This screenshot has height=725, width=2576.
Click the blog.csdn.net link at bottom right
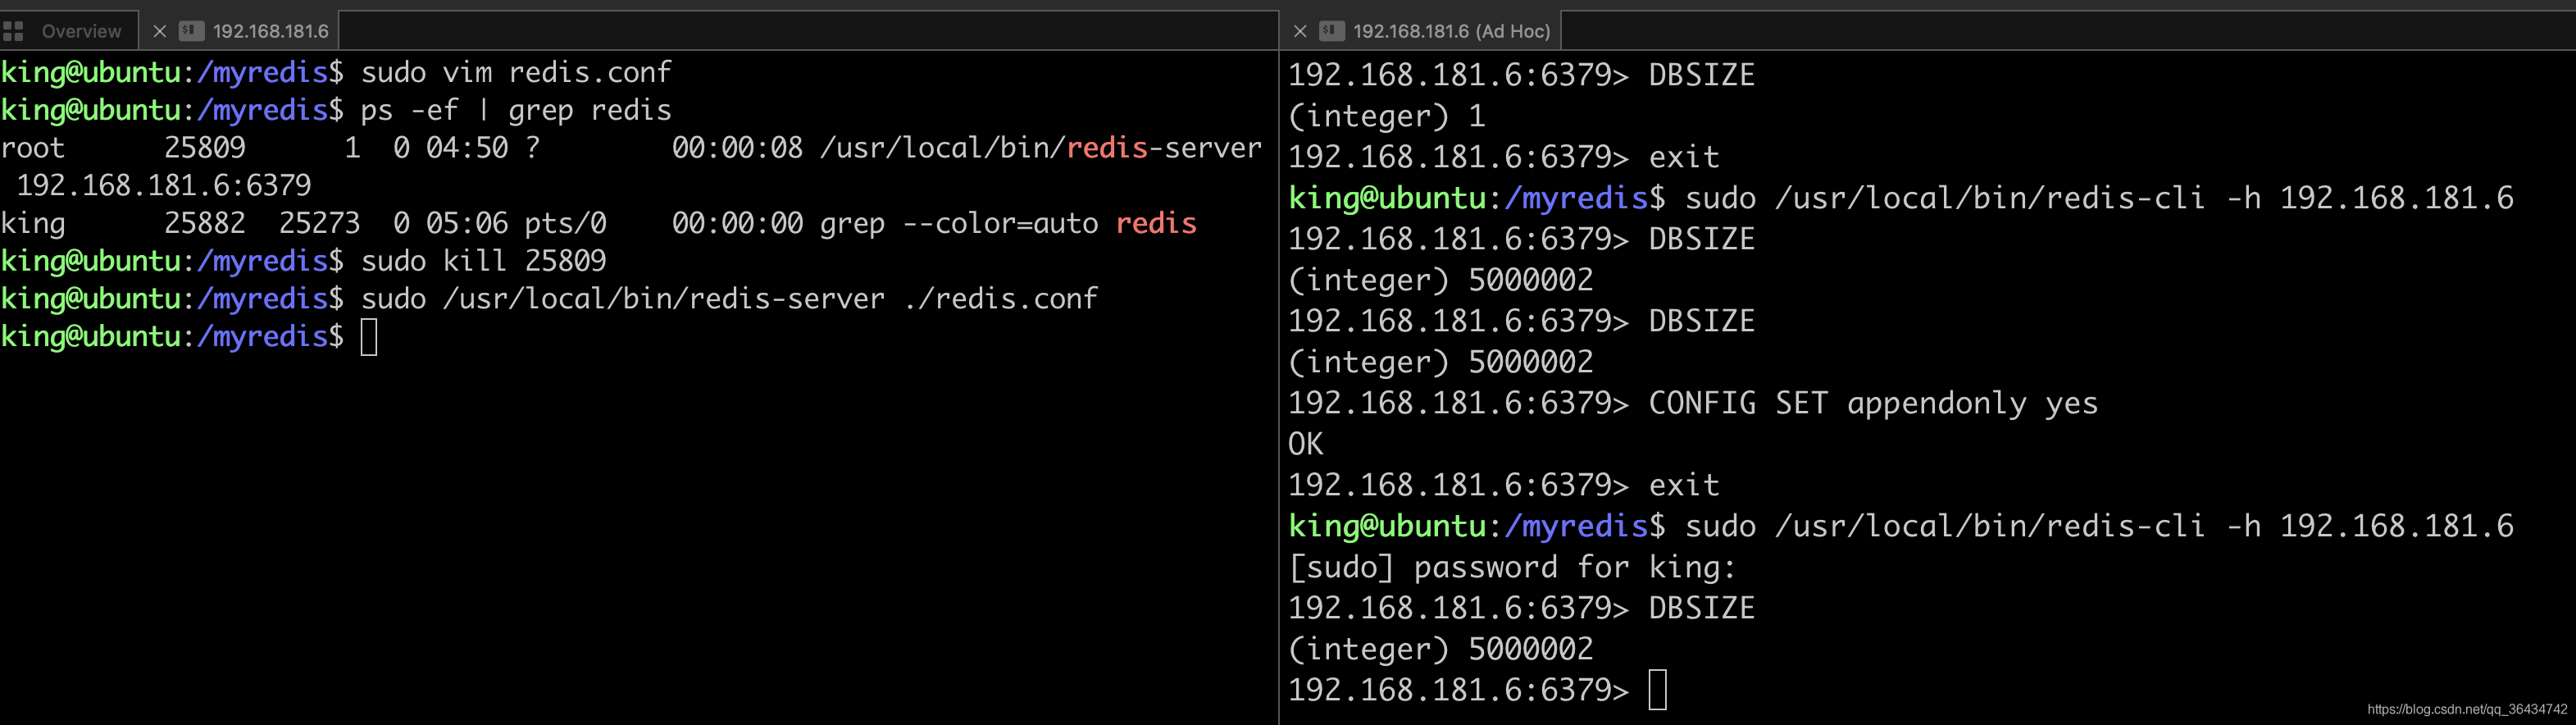coord(2467,709)
